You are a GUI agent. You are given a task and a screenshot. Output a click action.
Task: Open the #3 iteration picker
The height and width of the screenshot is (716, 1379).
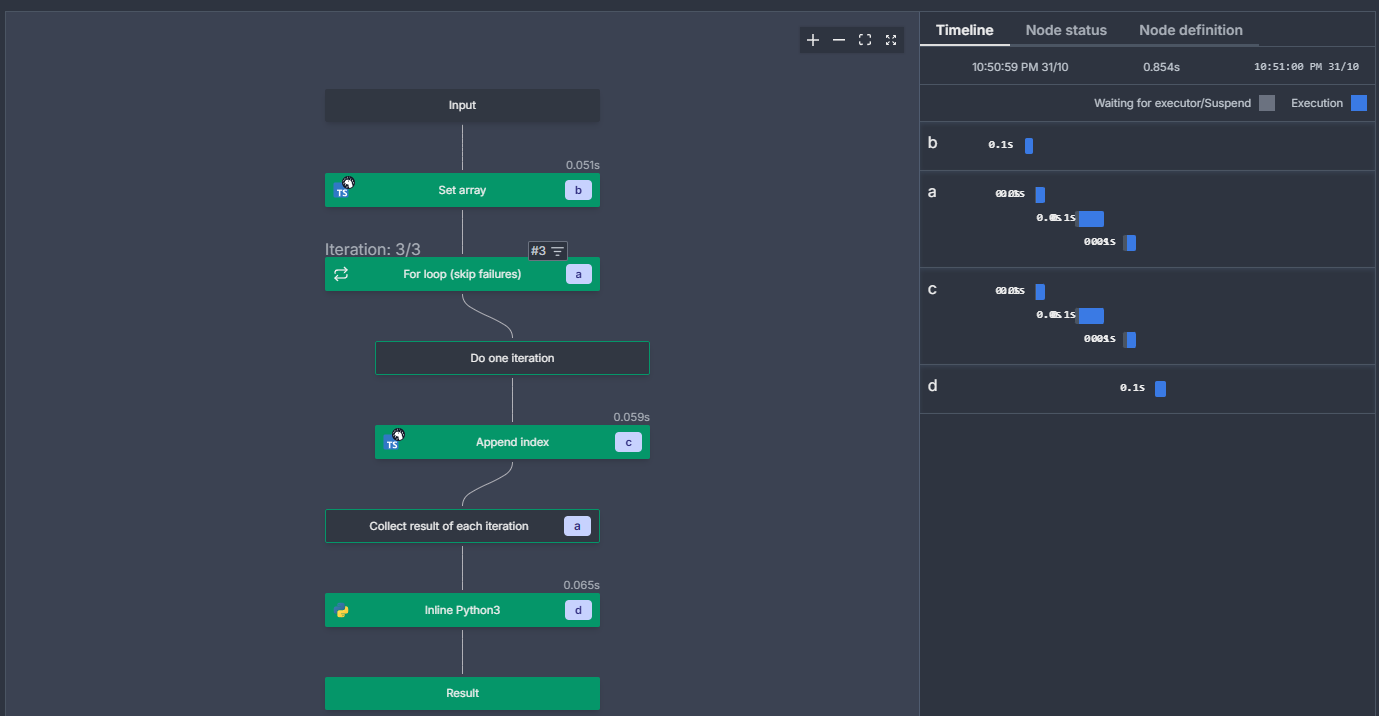(x=548, y=251)
